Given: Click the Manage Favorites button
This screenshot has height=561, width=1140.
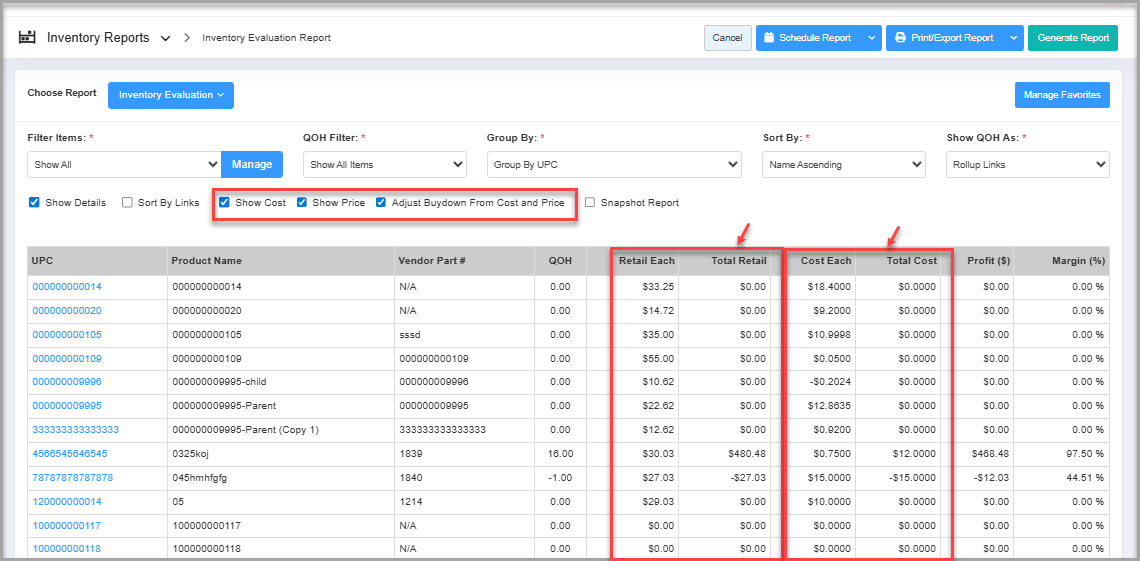Looking at the screenshot, I should pyautogui.click(x=1061, y=95).
